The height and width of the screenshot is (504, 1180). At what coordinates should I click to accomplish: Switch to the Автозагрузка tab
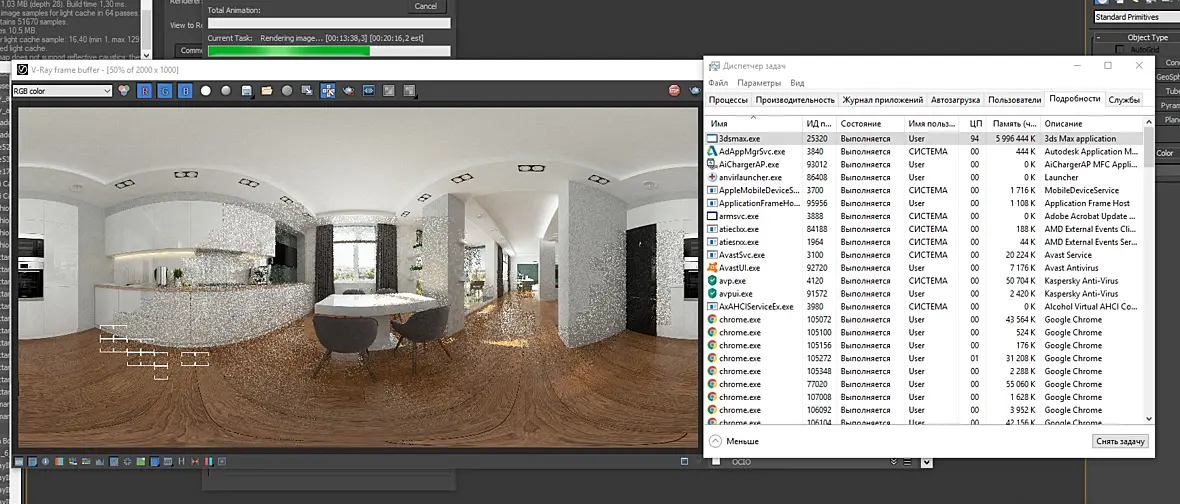956,99
